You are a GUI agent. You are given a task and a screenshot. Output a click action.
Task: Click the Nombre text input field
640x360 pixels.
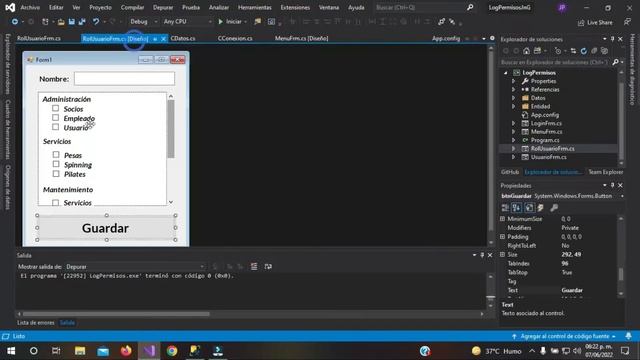tap(124, 78)
